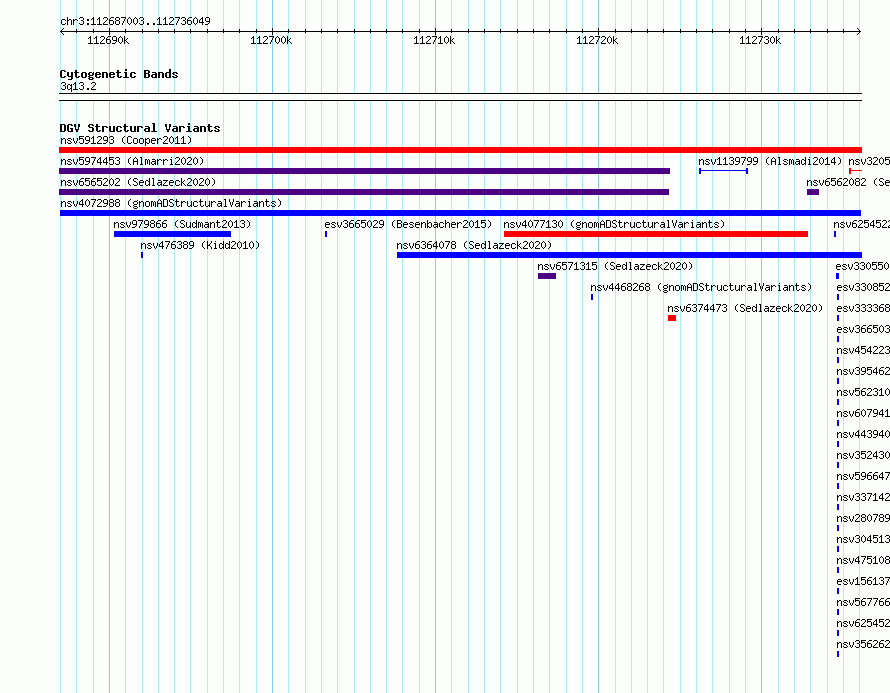890x693 pixels.
Task: Open the nsv476389 (Kidd2010) variant label
Action: (x=200, y=245)
